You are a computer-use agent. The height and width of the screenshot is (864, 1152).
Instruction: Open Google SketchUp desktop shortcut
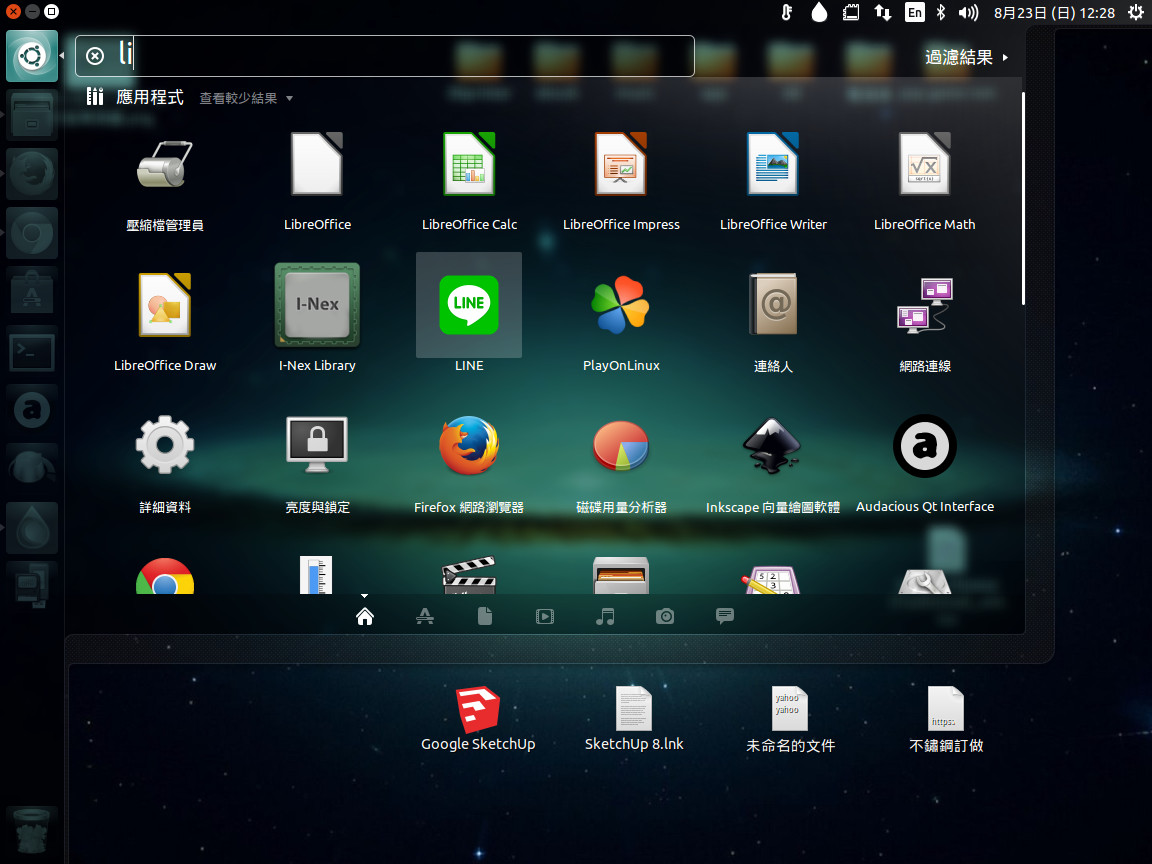tap(478, 719)
